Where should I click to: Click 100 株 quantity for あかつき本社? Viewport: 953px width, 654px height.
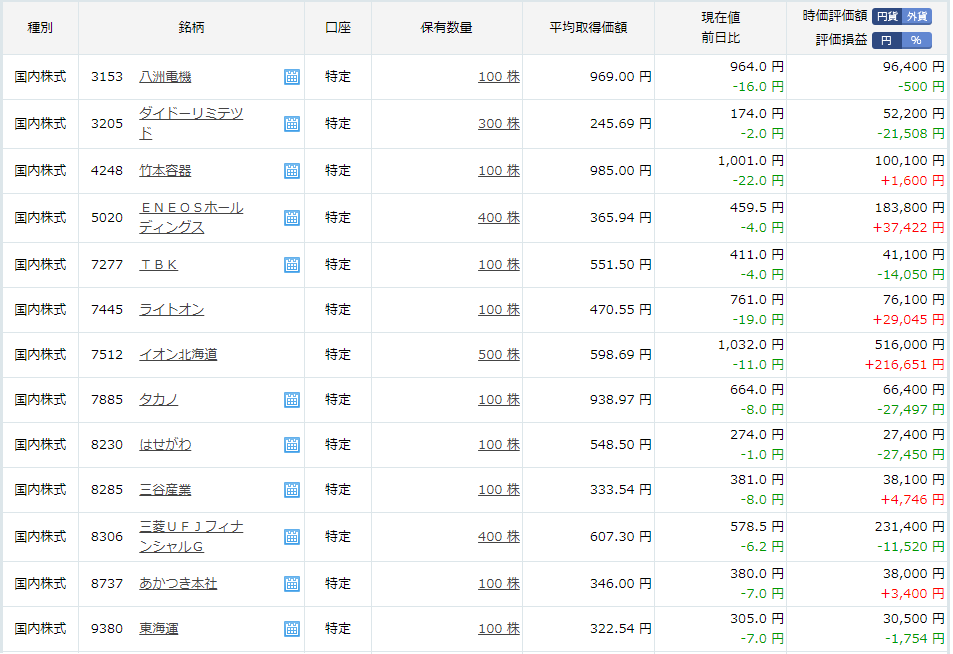coord(499,583)
